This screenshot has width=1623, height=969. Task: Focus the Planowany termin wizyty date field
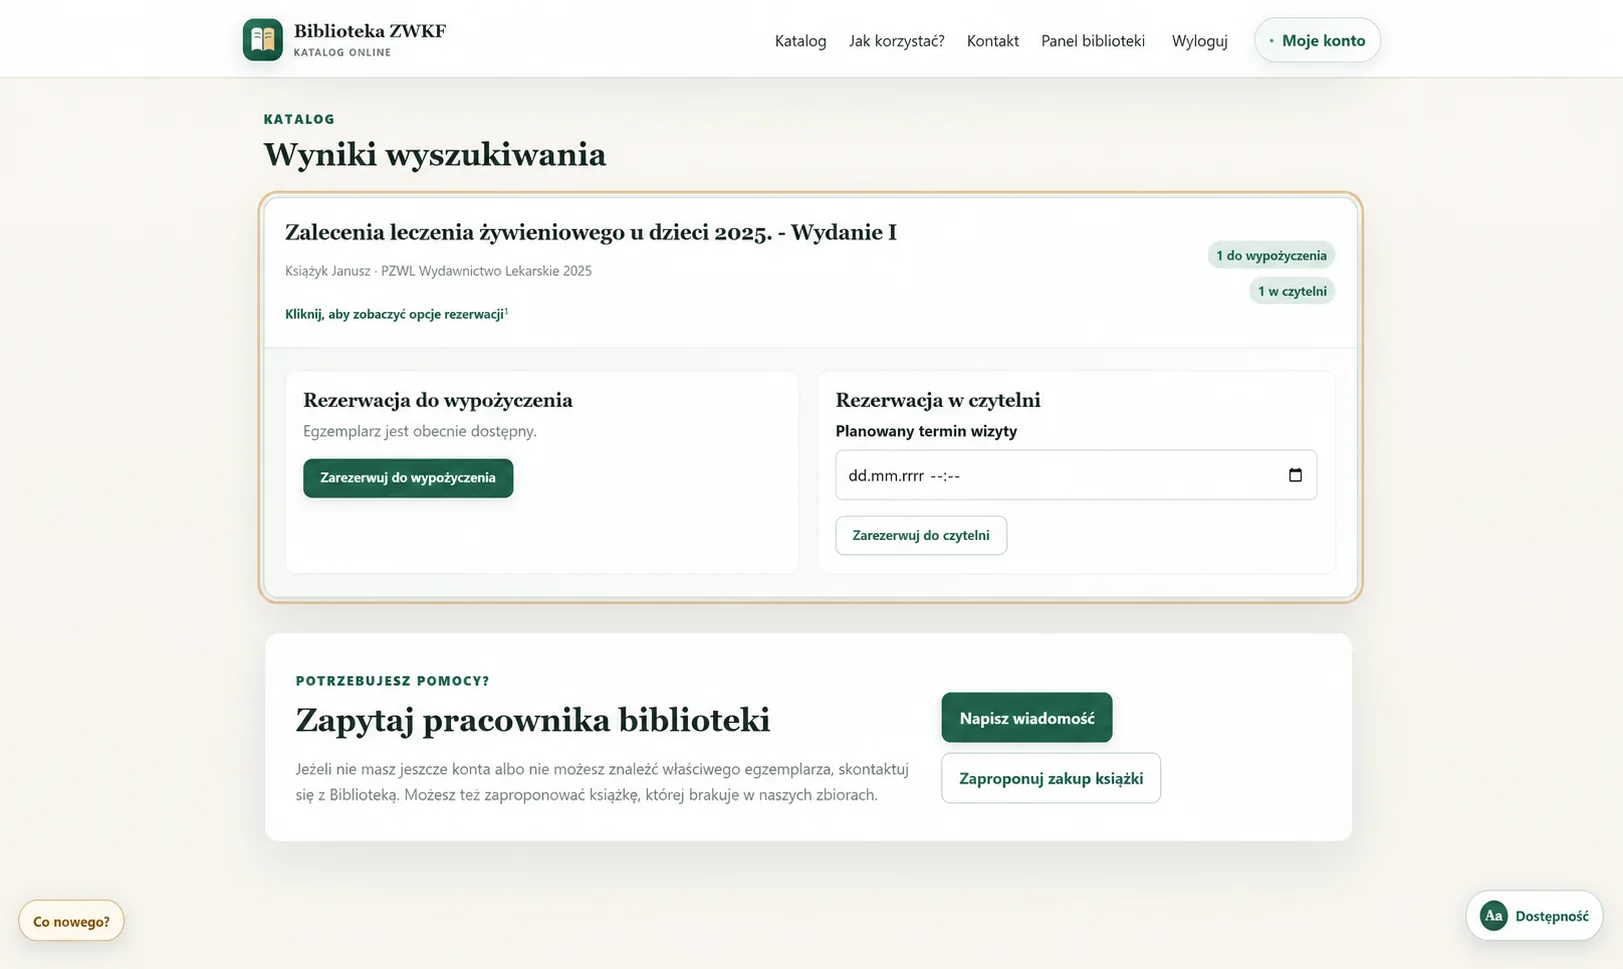pyautogui.click(x=1076, y=475)
